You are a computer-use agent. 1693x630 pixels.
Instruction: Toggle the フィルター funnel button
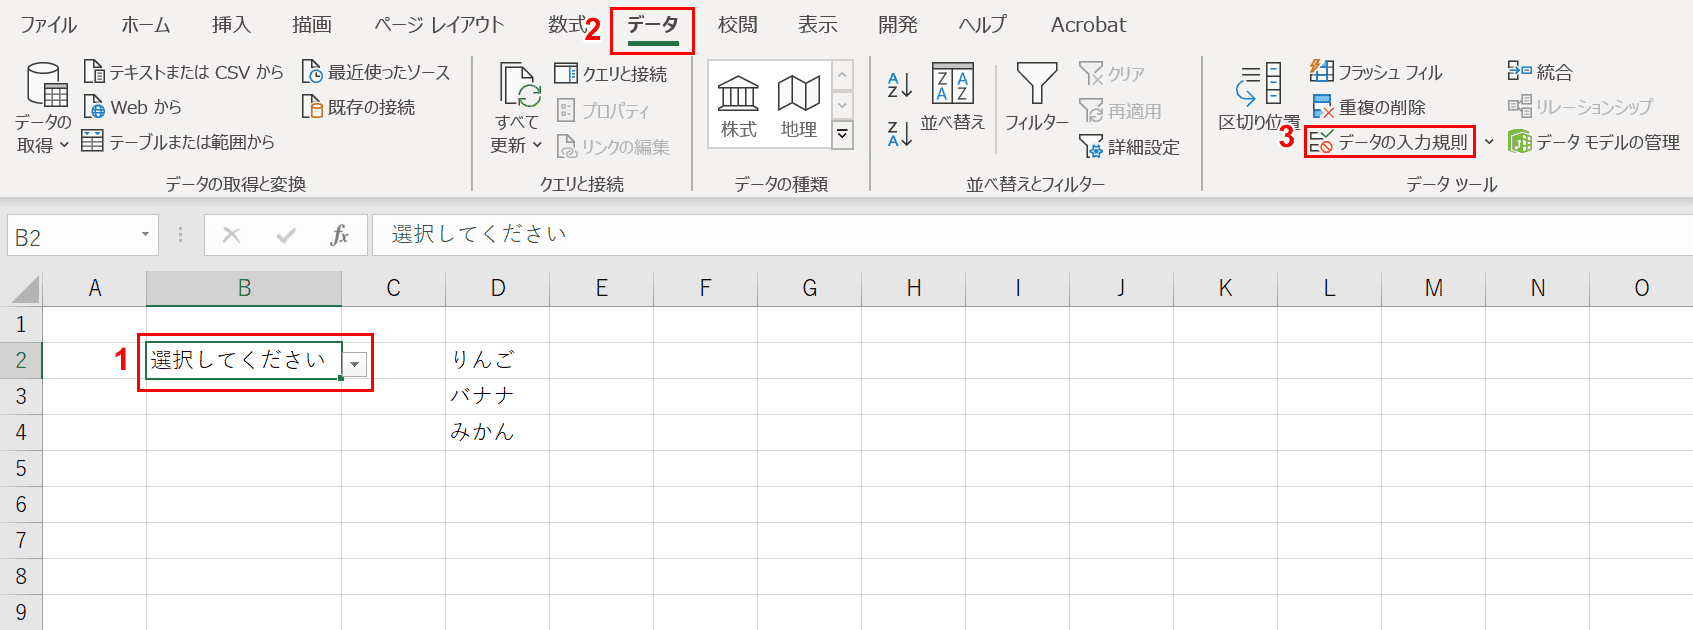point(1036,98)
